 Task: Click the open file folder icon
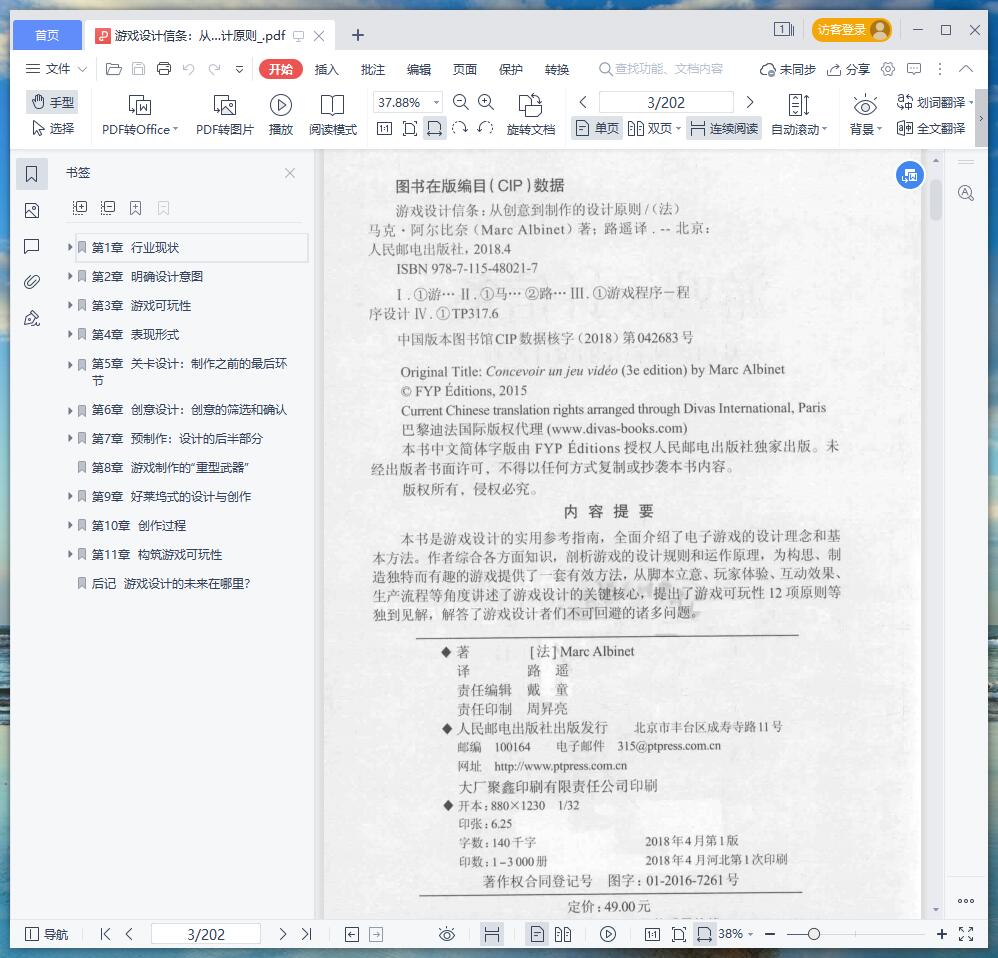113,69
